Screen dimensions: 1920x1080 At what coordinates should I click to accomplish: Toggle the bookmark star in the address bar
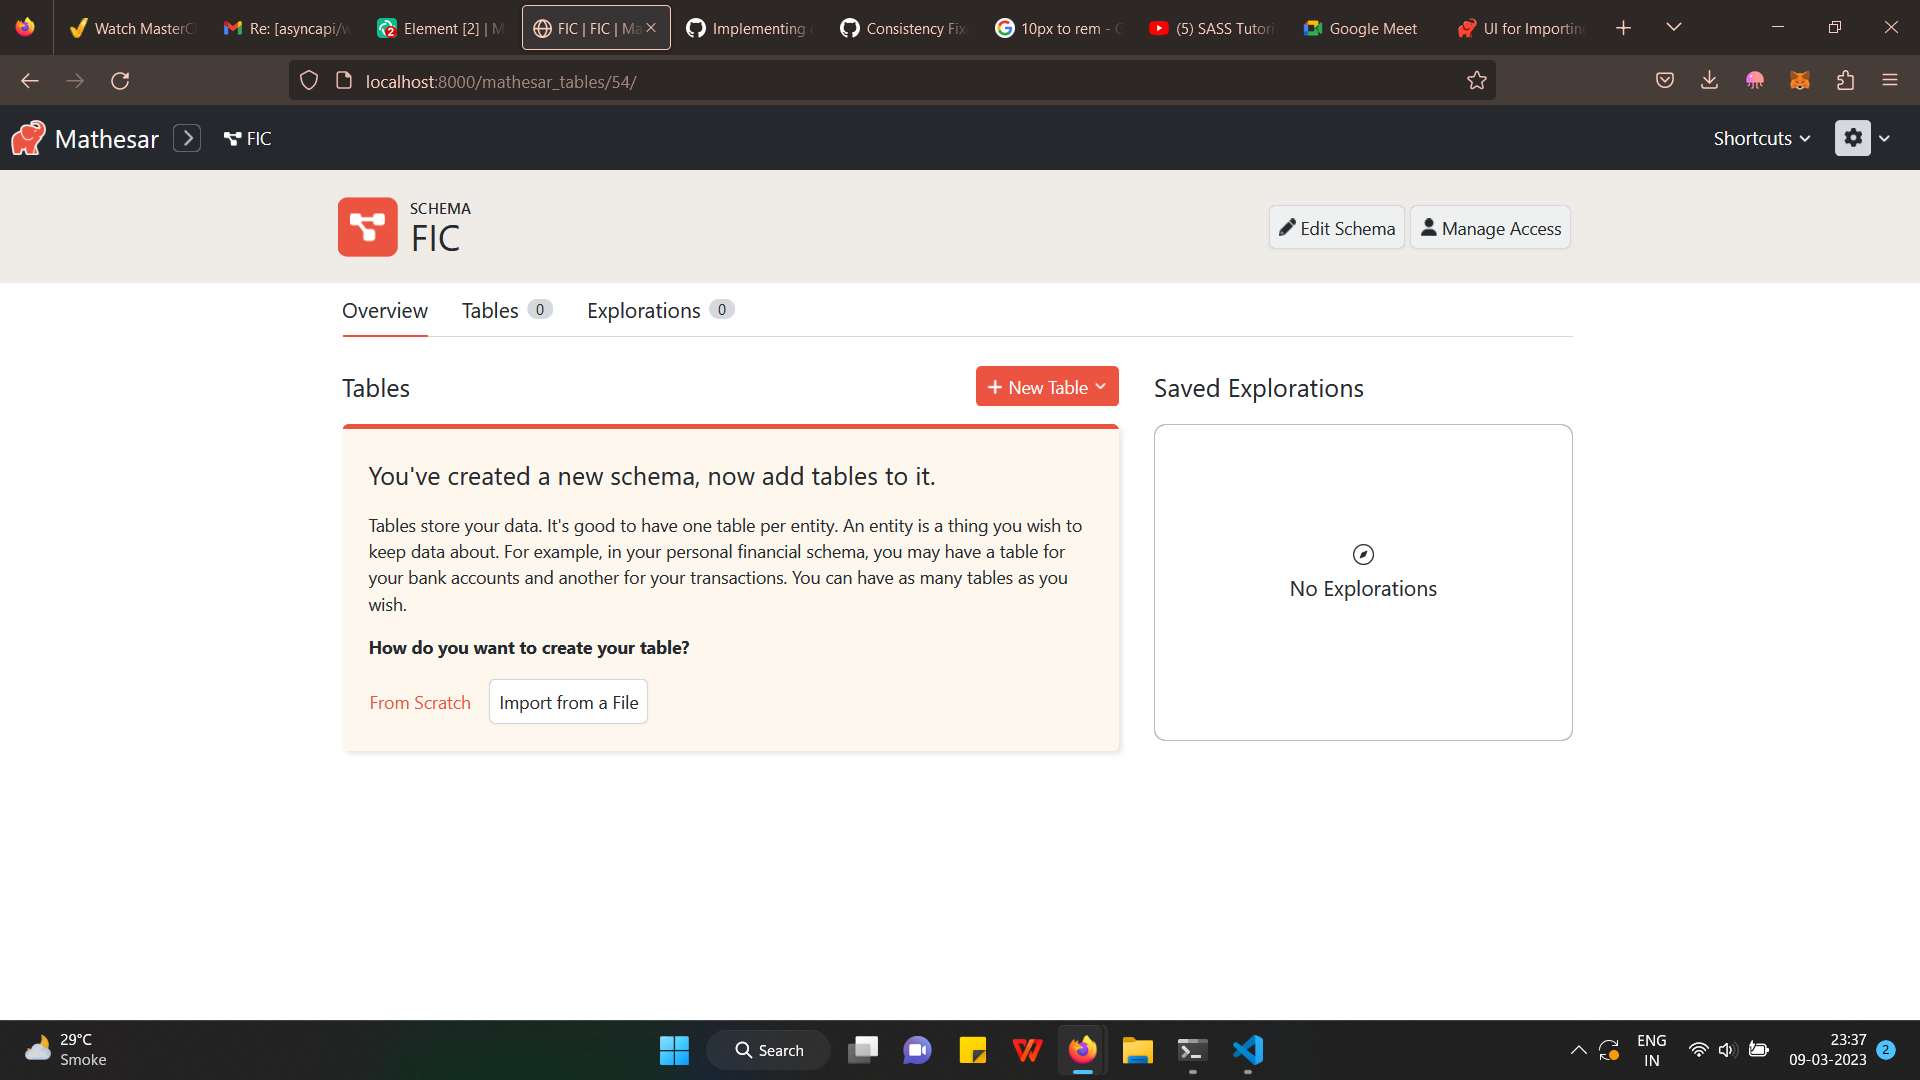pos(1477,80)
